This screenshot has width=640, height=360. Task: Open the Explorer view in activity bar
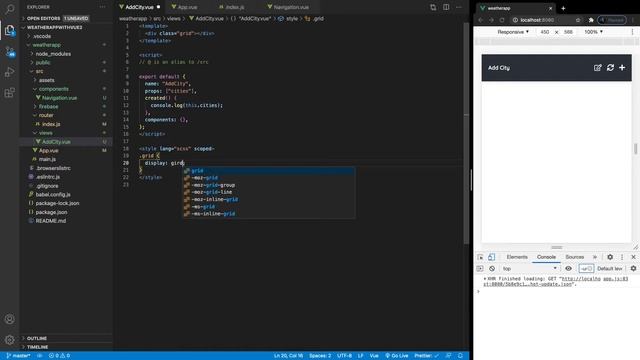coord(9,30)
